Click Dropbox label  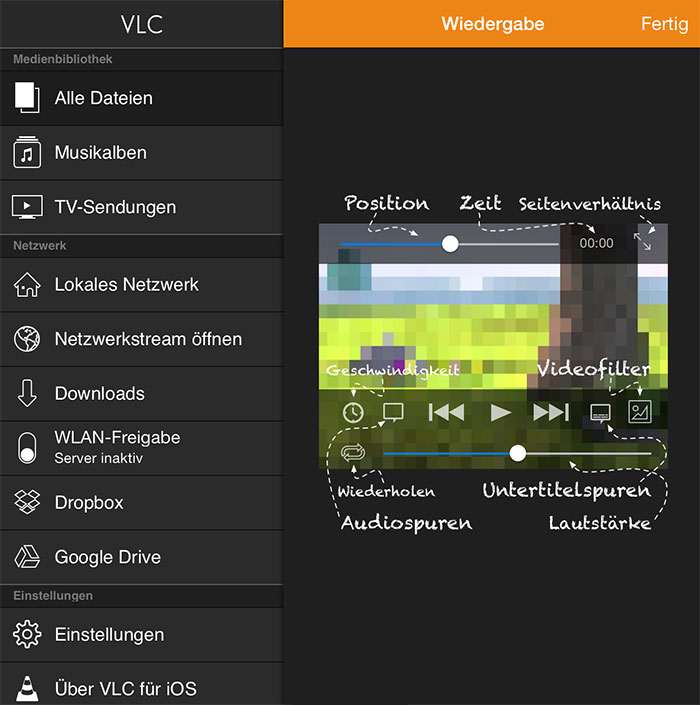tap(89, 503)
